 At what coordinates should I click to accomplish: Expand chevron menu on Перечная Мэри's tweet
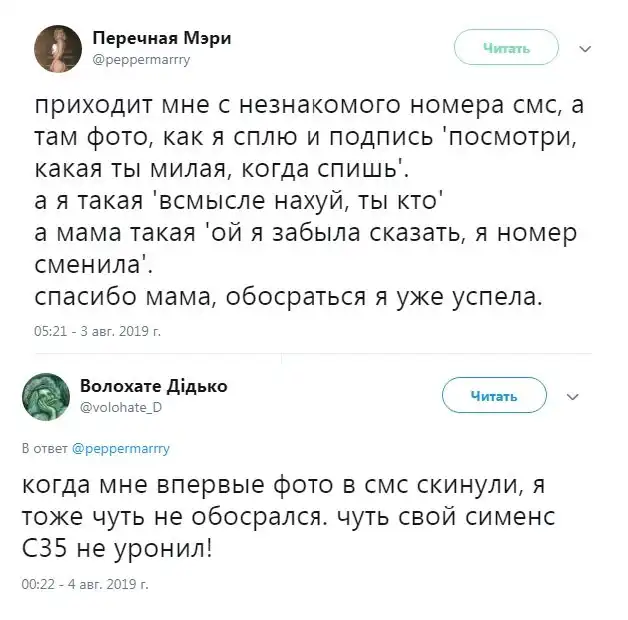click(586, 48)
